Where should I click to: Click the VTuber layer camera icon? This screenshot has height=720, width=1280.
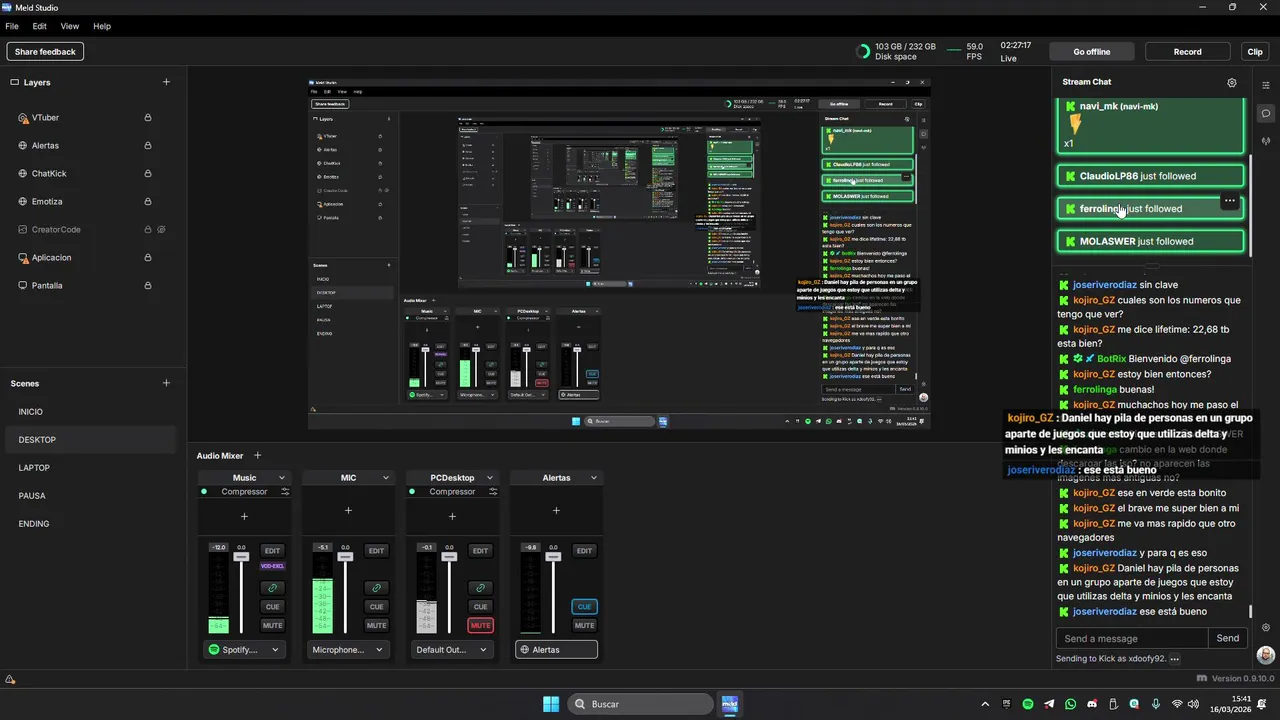[x=23, y=118]
